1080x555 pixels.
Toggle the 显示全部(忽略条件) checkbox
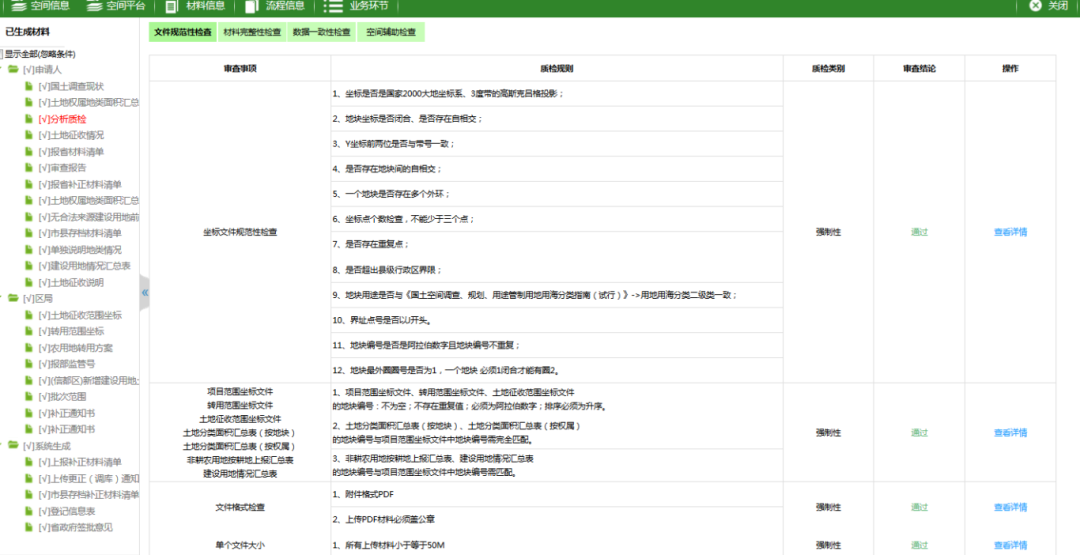pos(1,54)
